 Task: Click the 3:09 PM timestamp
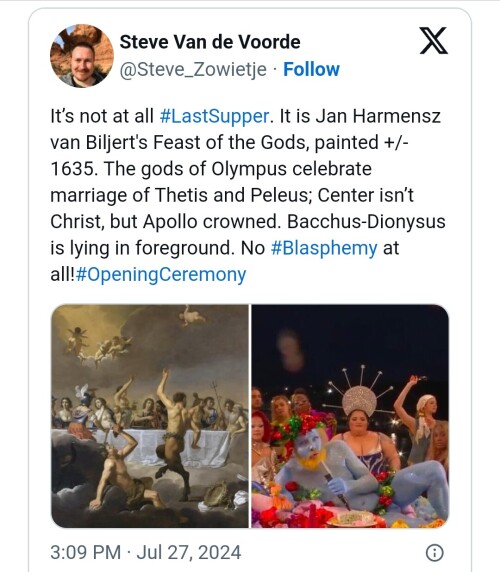[x=85, y=552]
